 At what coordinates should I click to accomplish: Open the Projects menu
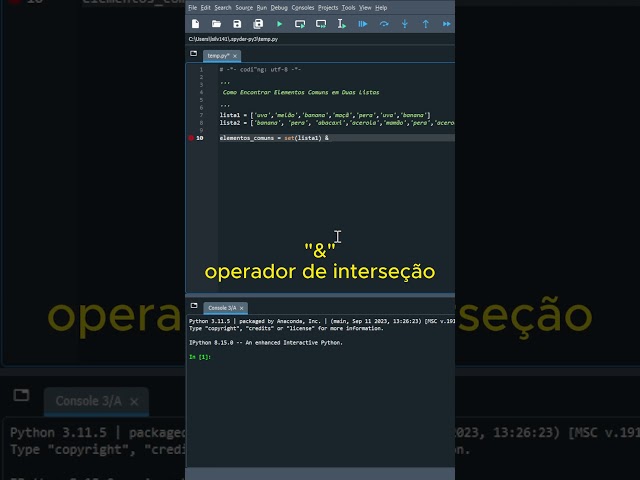pyautogui.click(x=328, y=8)
